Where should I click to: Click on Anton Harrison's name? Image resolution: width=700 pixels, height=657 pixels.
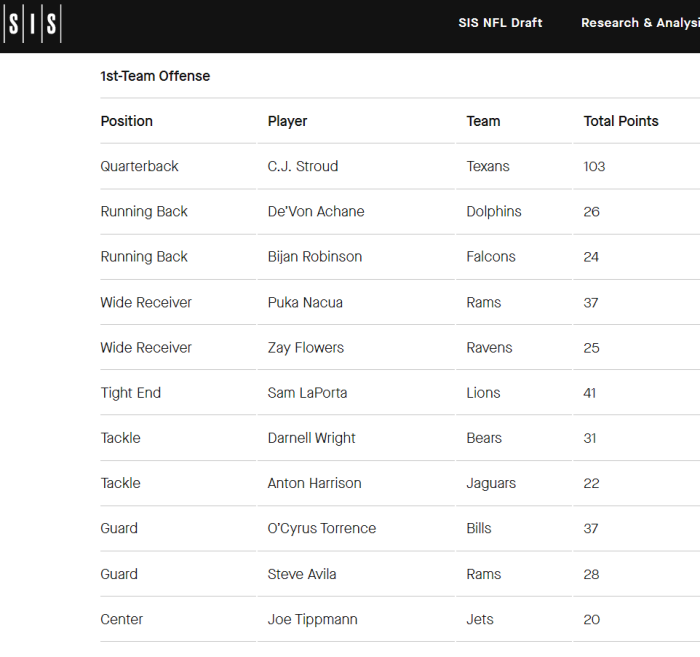(314, 483)
